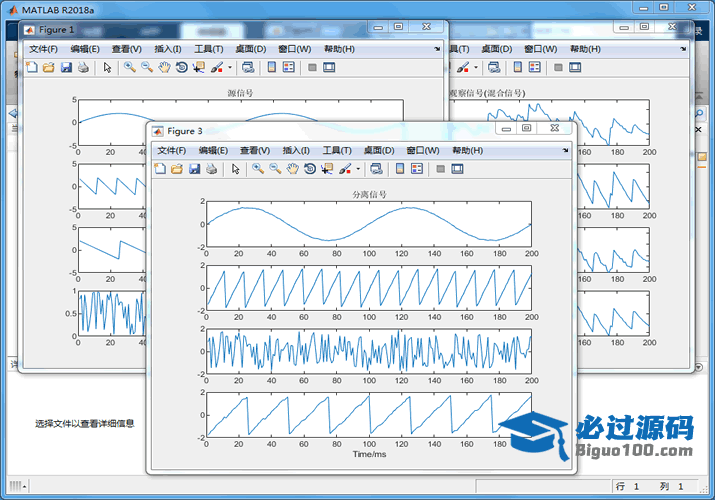The width and height of the screenshot is (715, 500).
Task: Activate Rotate 3D tool in Figure 3
Action: point(310,169)
